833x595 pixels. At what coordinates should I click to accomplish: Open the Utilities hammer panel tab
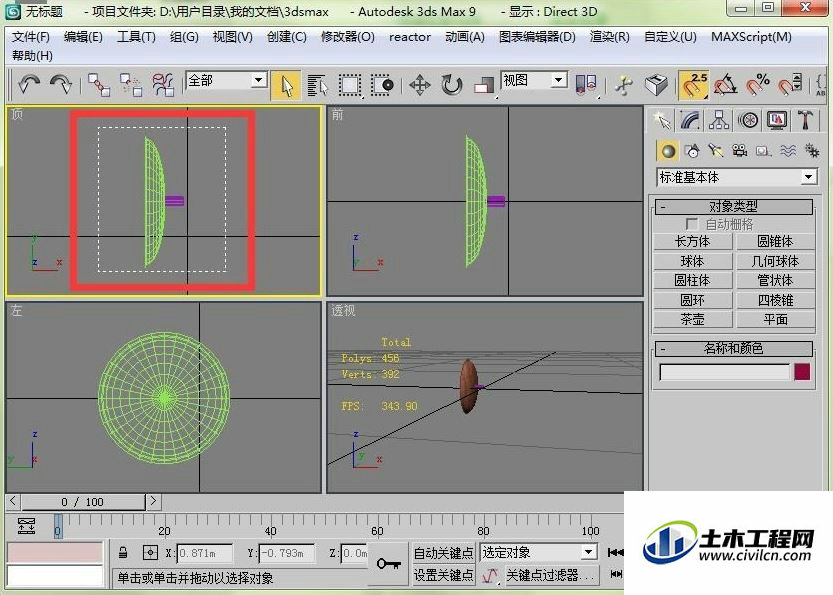[x=805, y=121]
